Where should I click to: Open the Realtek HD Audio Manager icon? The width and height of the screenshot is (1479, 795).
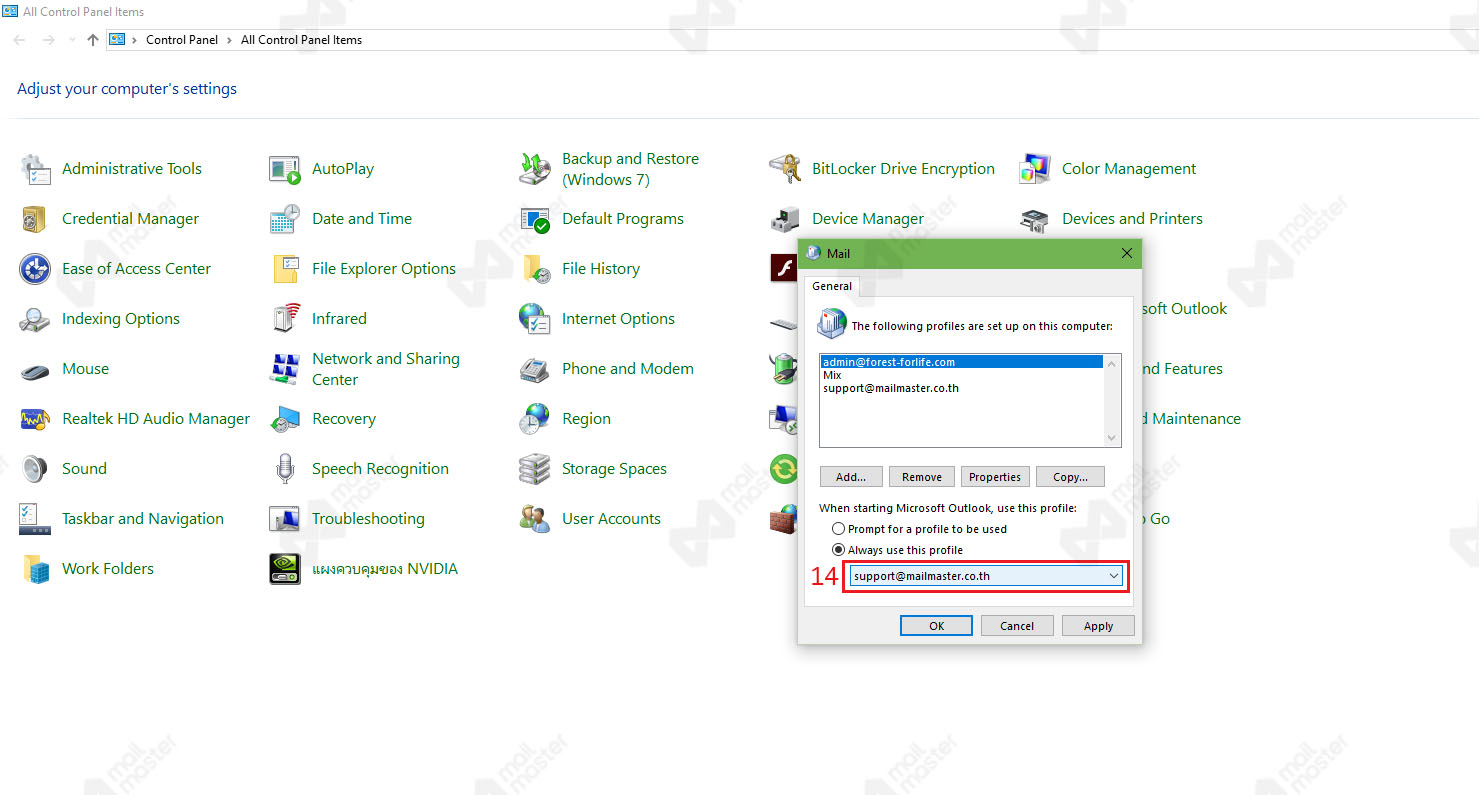click(x=35, y=419)
